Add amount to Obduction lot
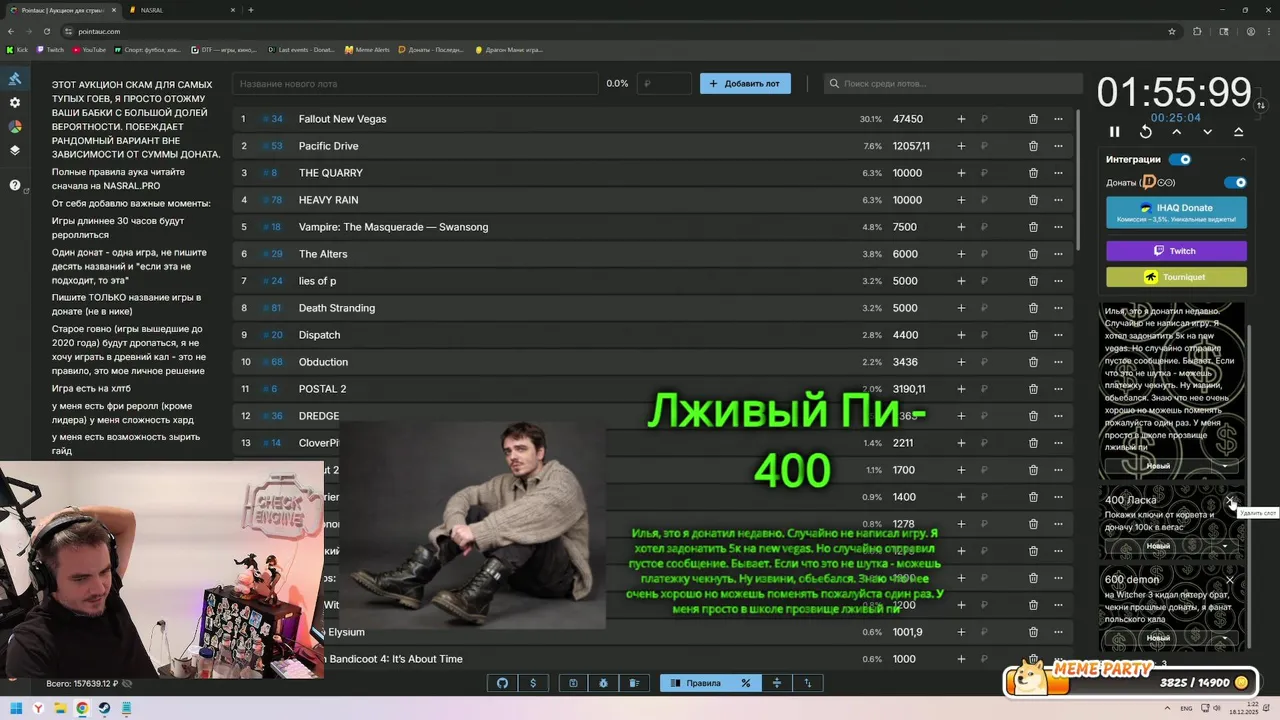 [961, 362]
